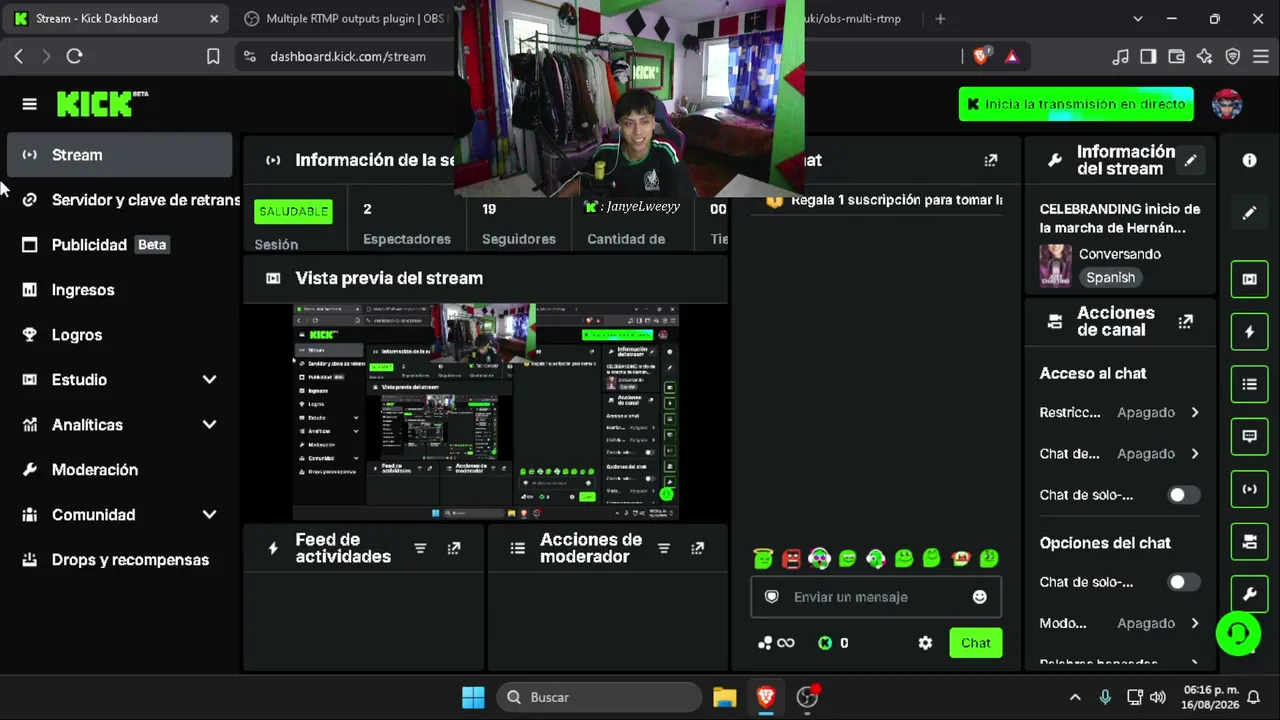Open the browser tab search dropdown arrow

(x=1138, y=18)
